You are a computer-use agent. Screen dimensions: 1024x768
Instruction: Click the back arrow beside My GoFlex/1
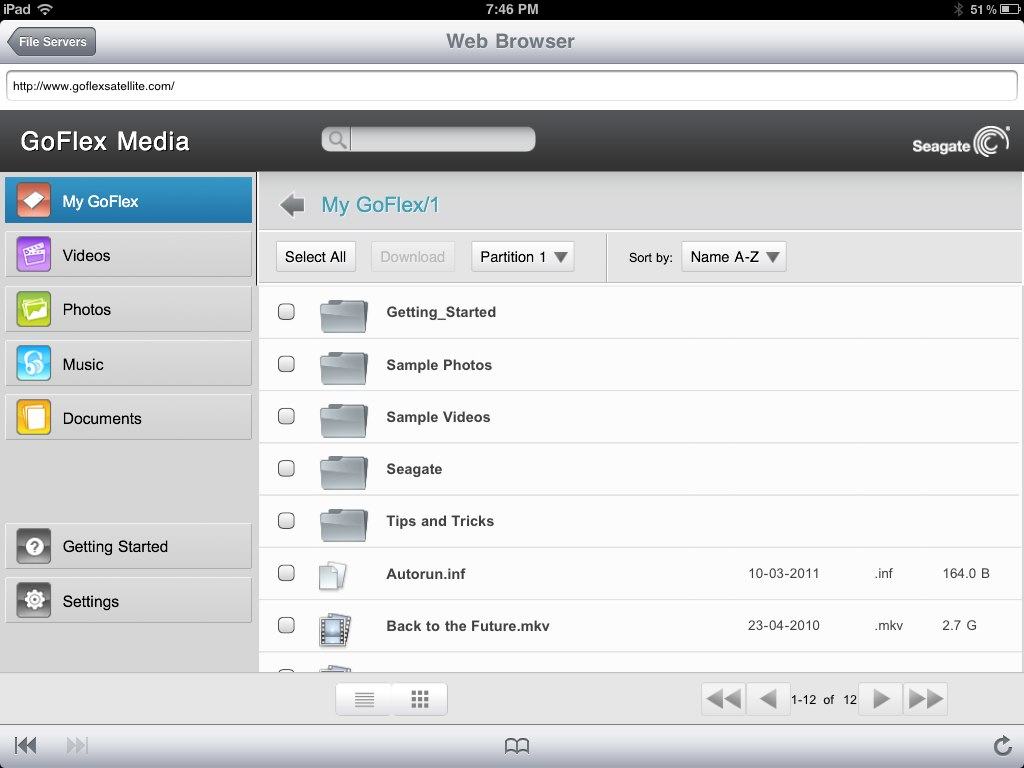click(292, 205)
